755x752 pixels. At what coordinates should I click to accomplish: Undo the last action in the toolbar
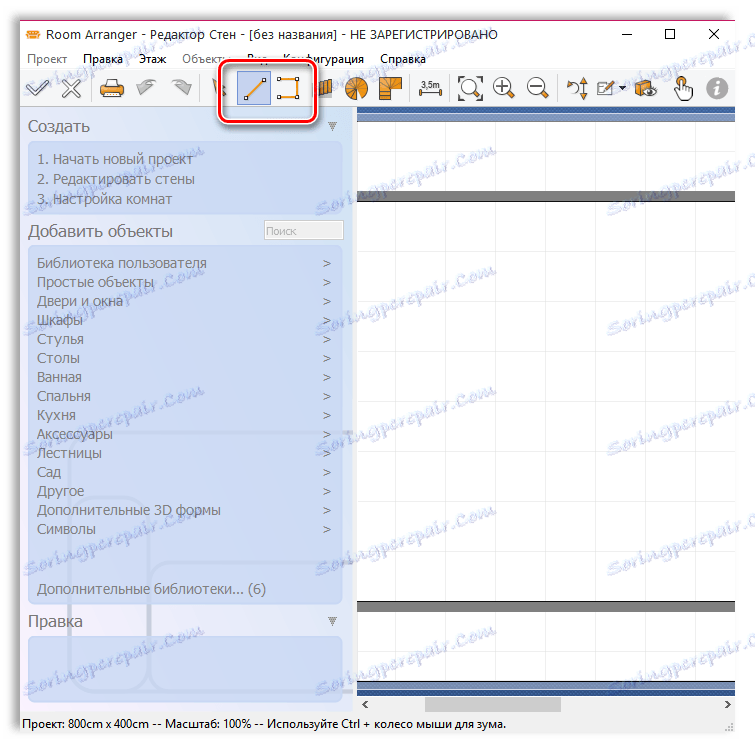(146, 87)
